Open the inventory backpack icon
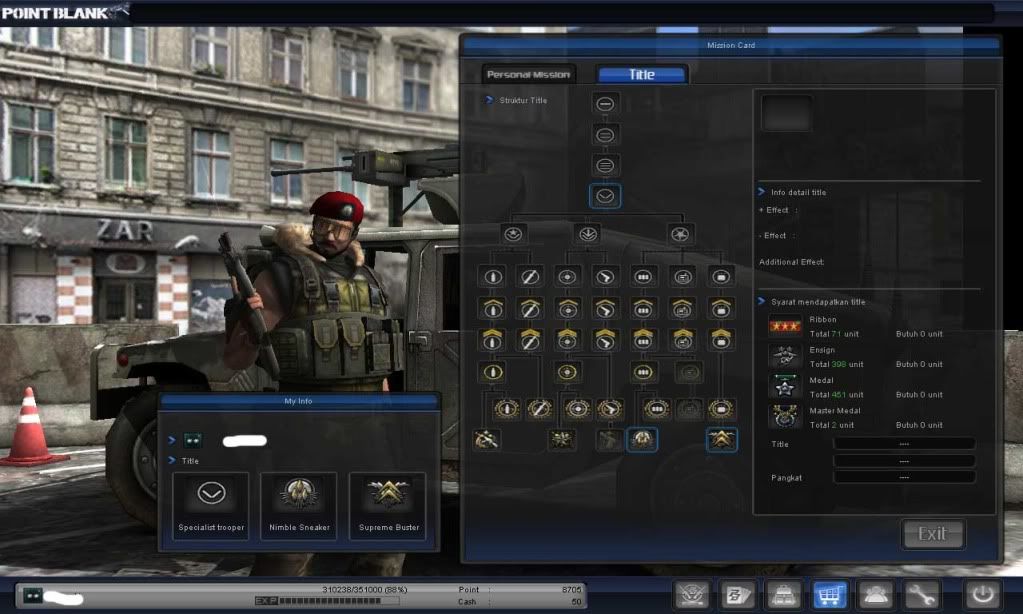1023x614 pixels. coord(783,594)
